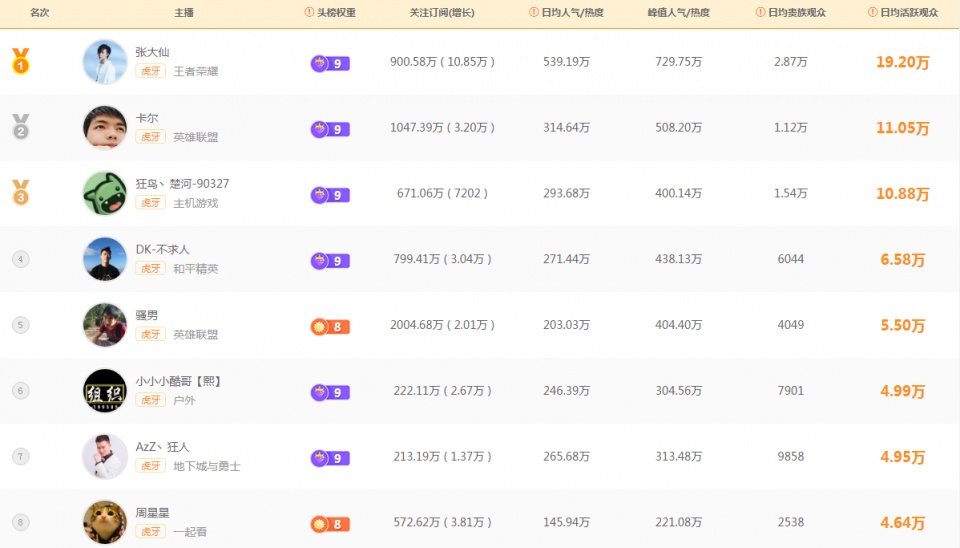960x548 pixels.
Task: Open the 卡尔 streamer avatar
Action: pos(105,127)
